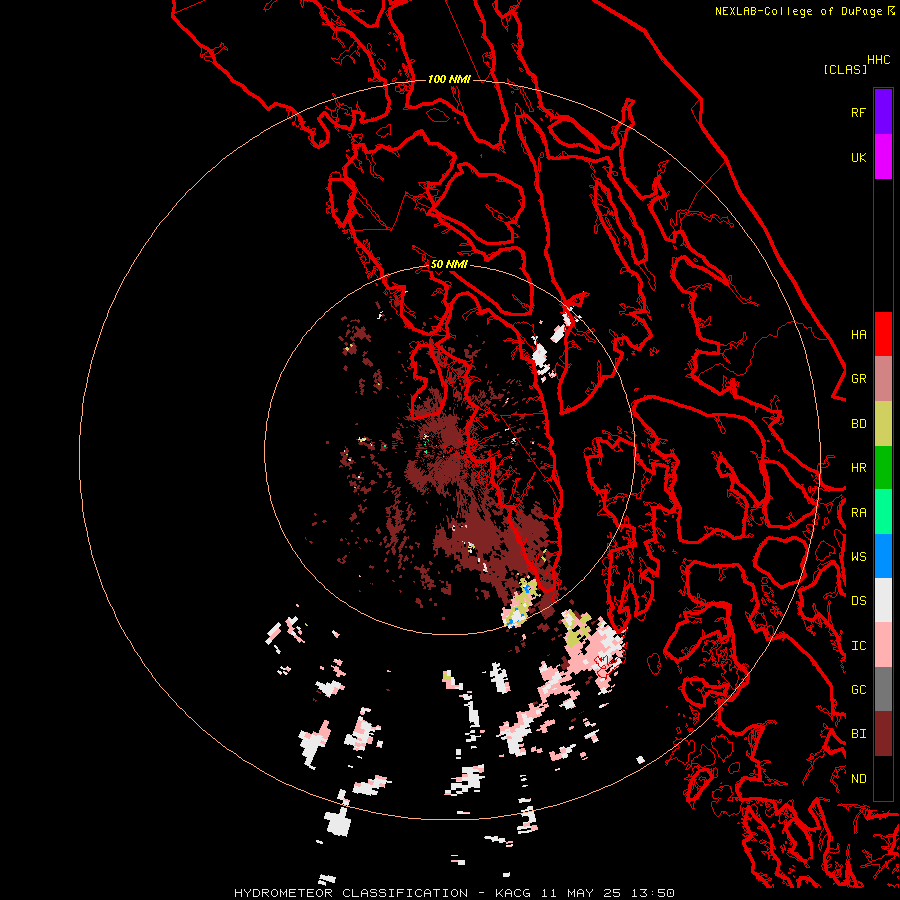Click the BI brown legend swatch
This screenshot has height=900, width=900.
point(883,734)
